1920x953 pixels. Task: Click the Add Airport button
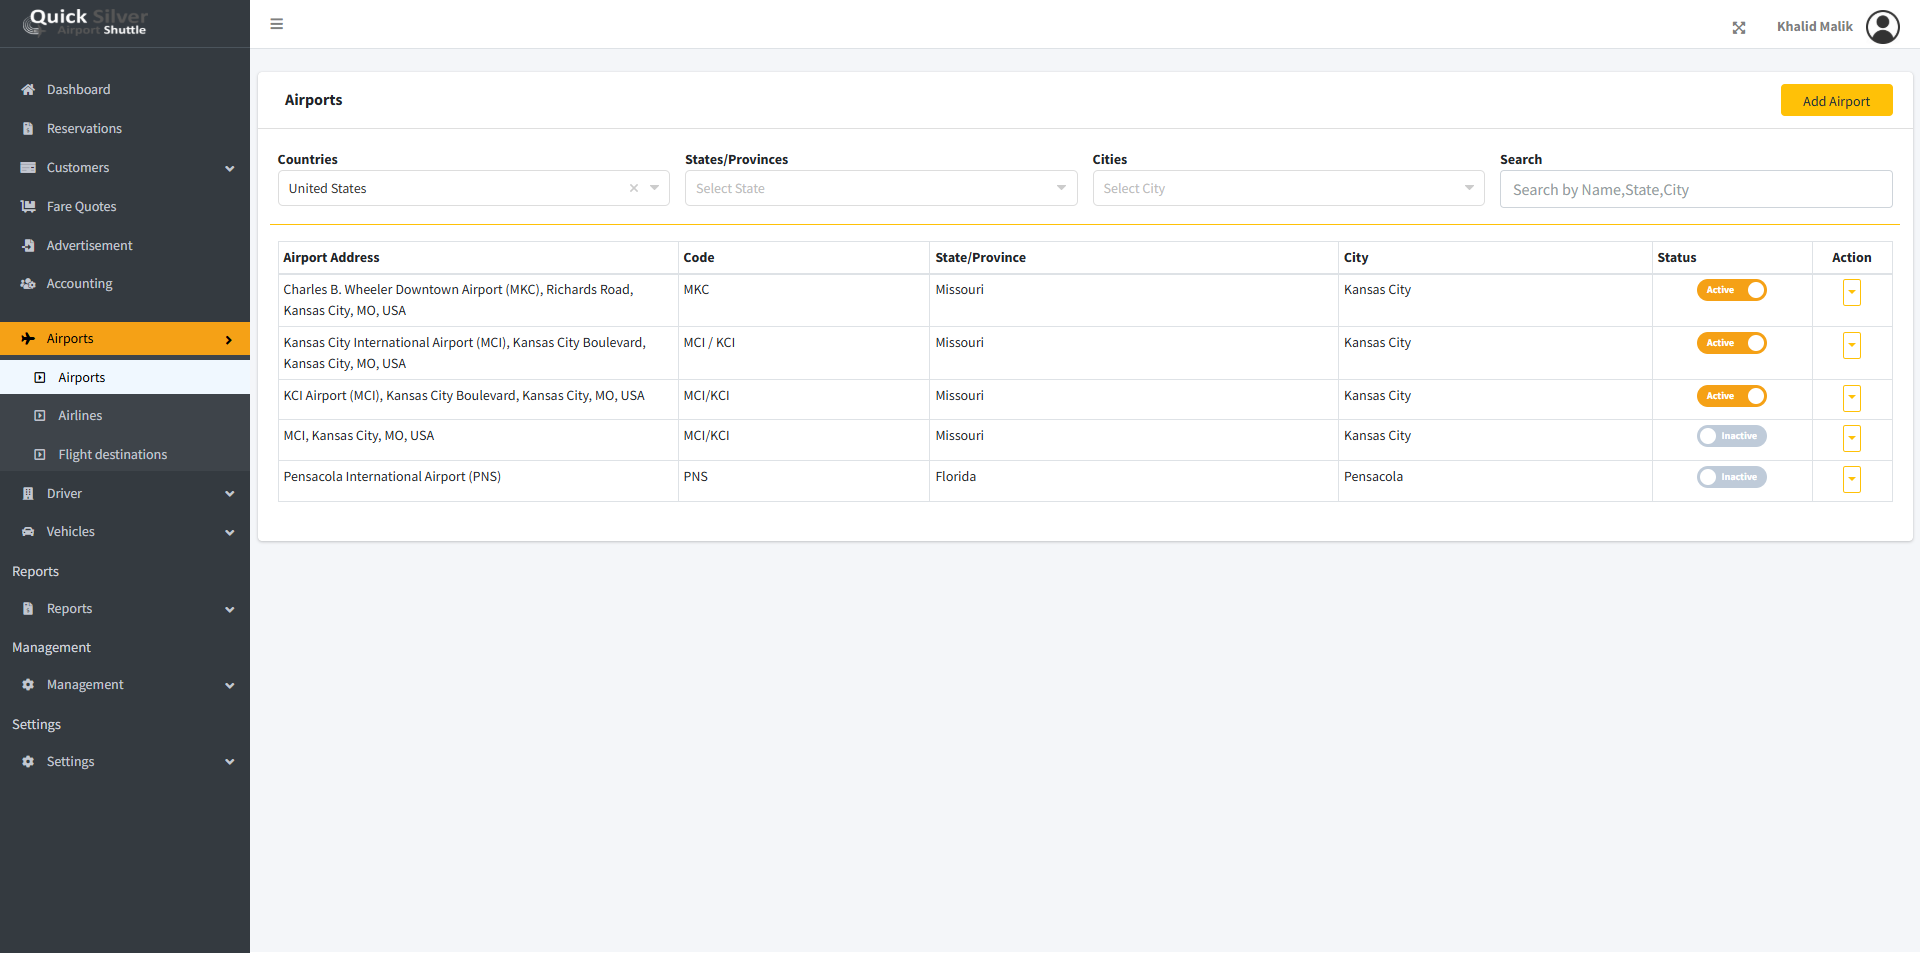1835,101
